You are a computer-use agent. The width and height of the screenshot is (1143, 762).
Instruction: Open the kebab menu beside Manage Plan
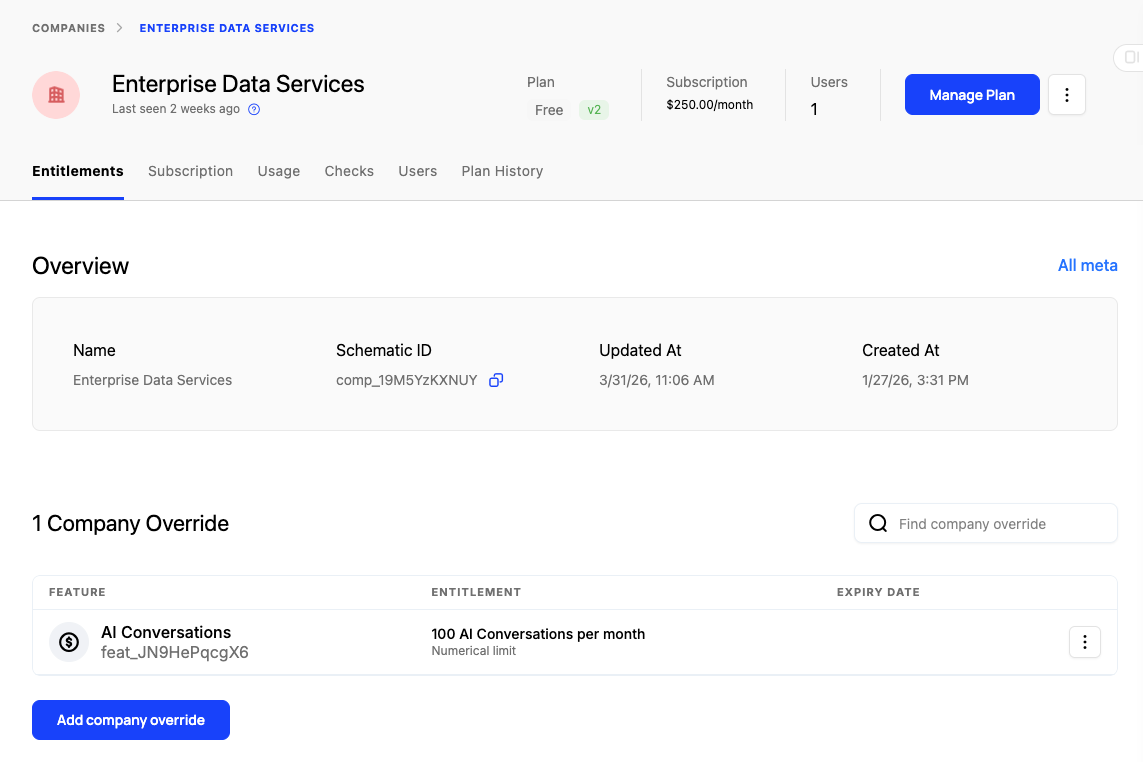click(1067, 94)
